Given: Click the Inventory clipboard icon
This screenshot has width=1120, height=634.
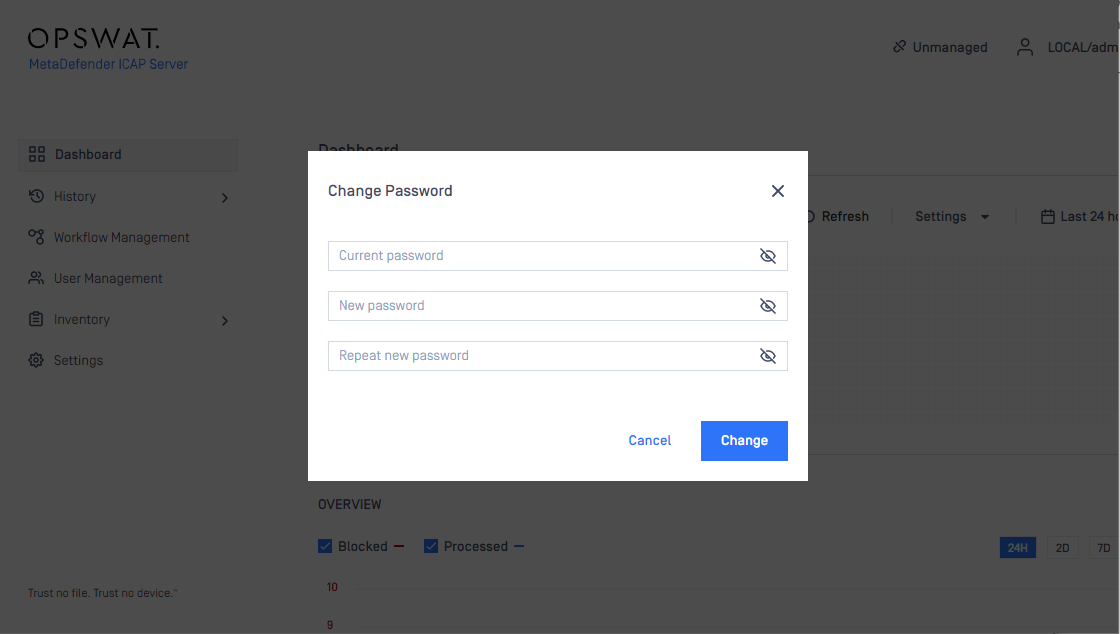Looking at the screenshot, I should [x=36, y=319].
